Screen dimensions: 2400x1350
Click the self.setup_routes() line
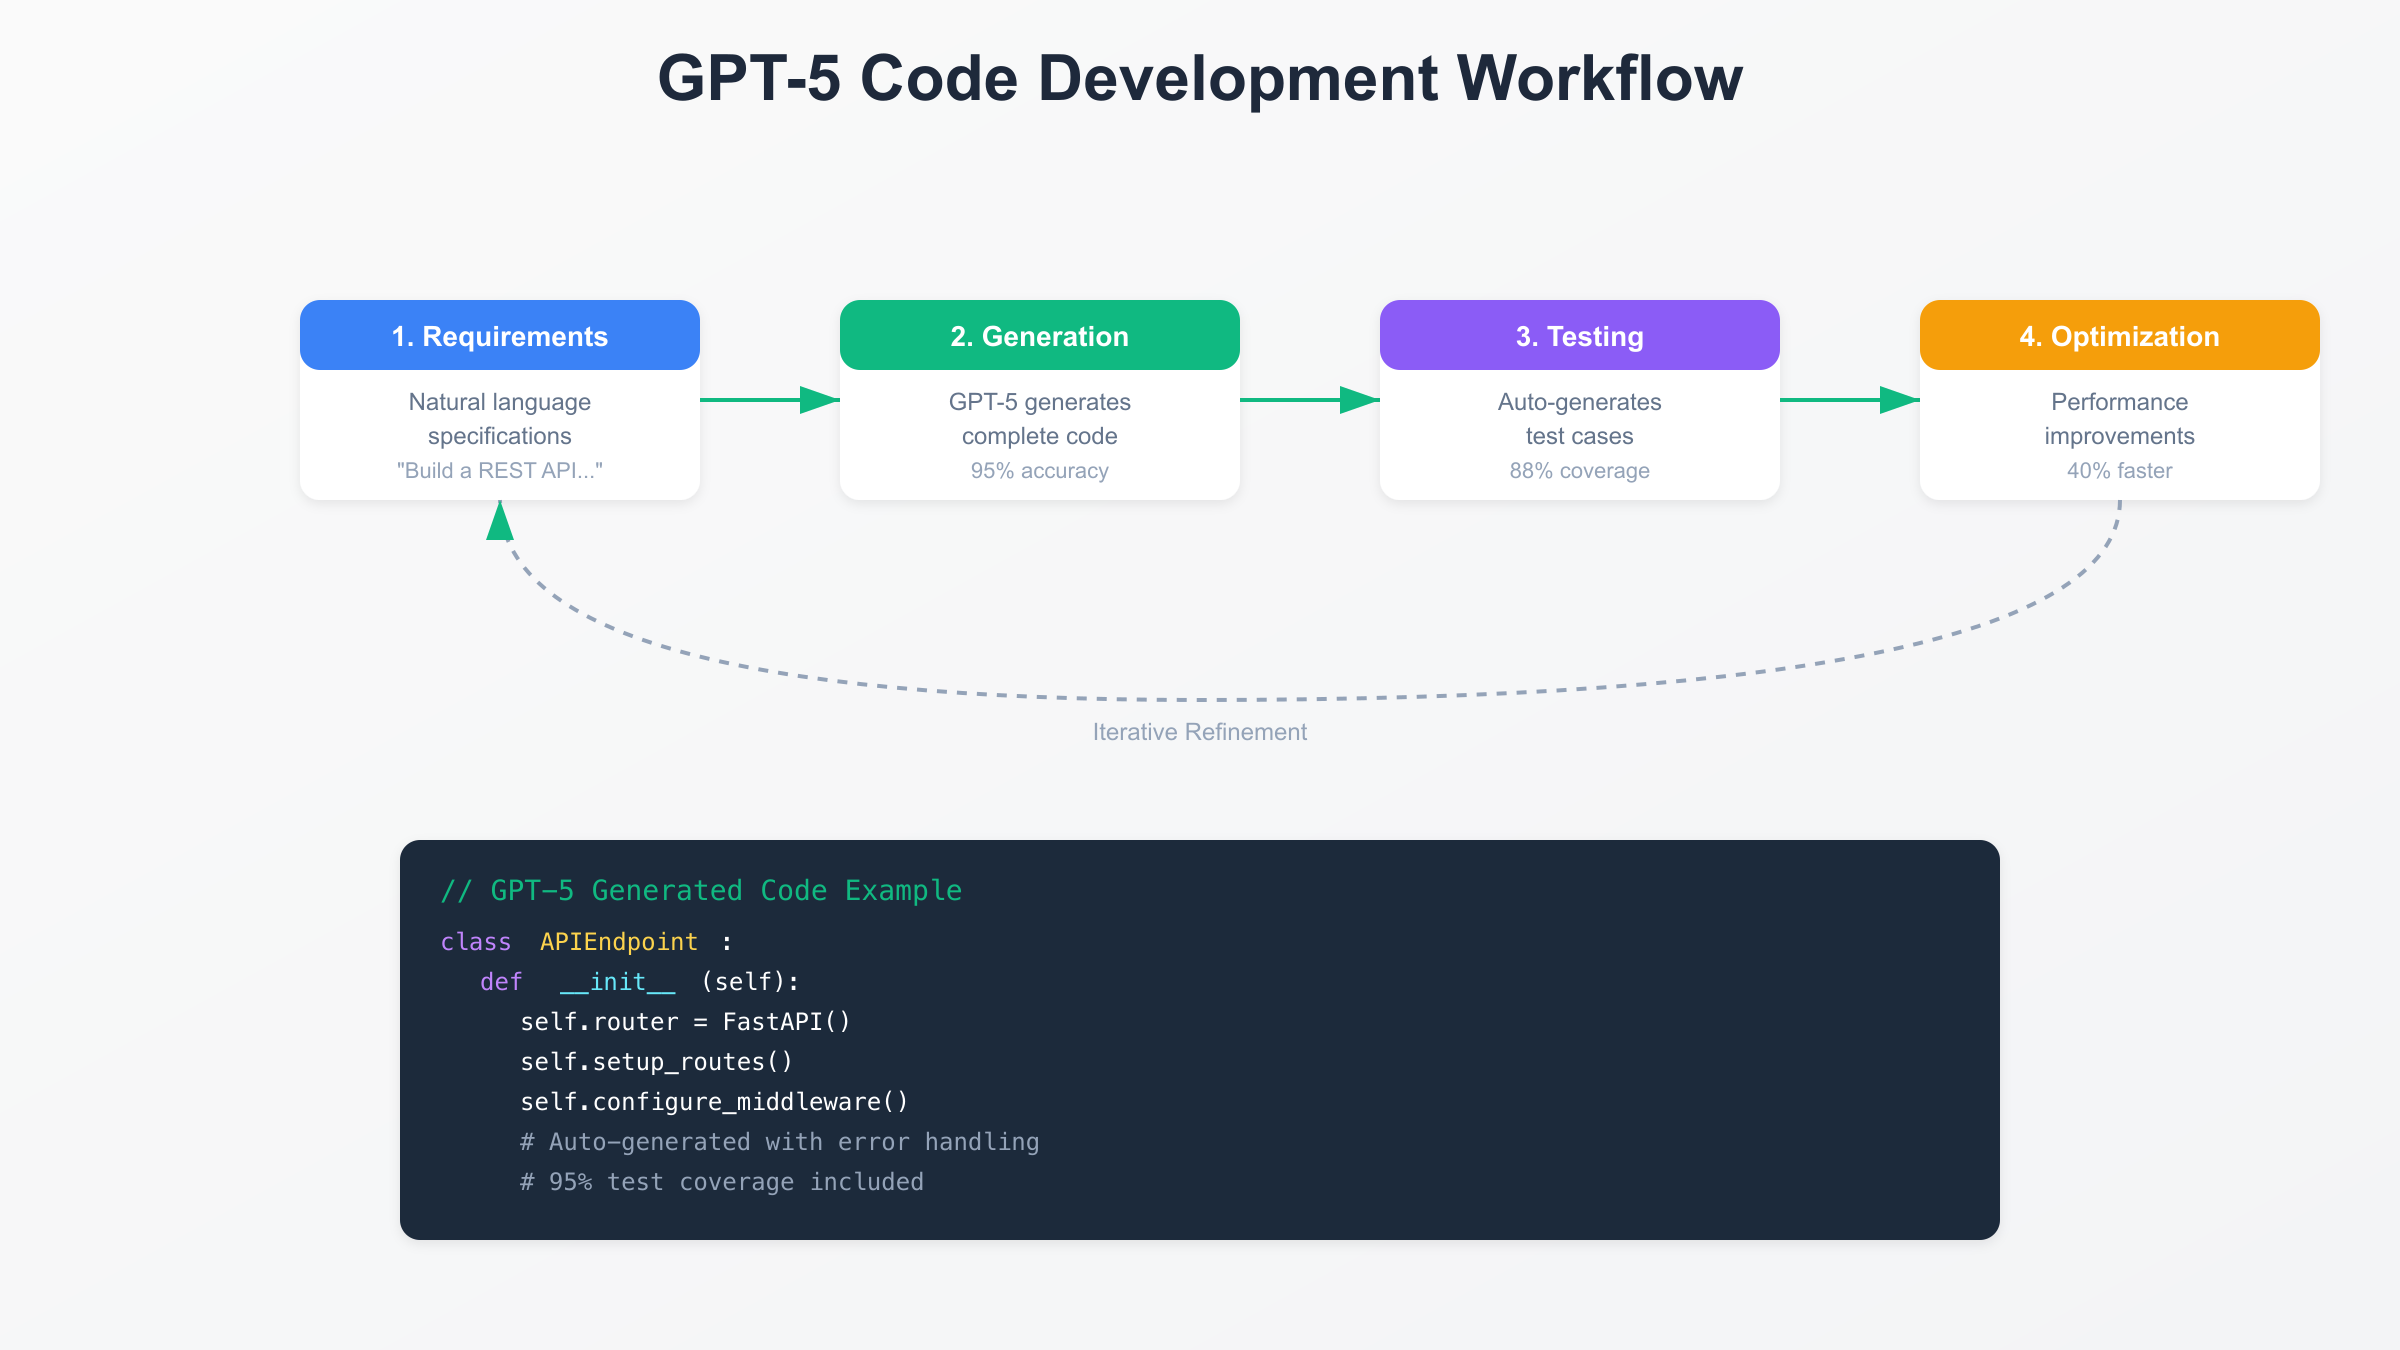(656, 1062)
